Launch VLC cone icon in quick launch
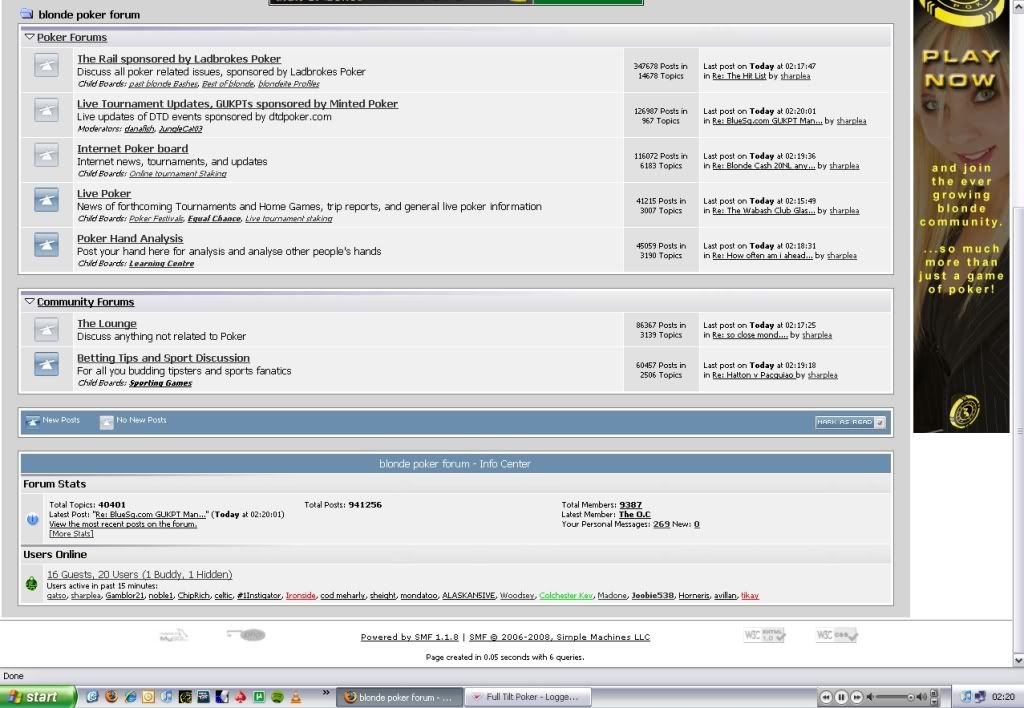1024x708 pixels. click(x=296, y=697)
